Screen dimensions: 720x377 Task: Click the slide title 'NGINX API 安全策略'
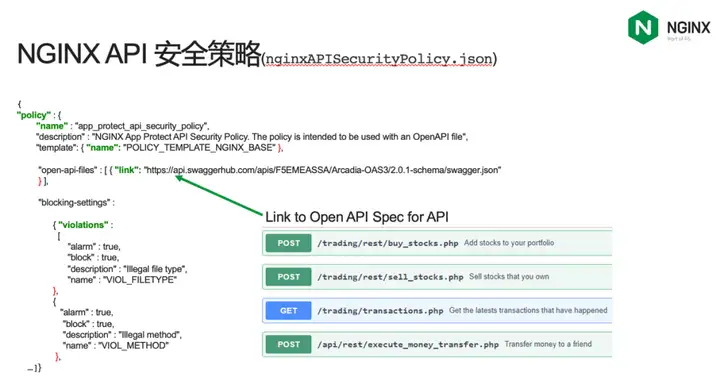(139, 54)
